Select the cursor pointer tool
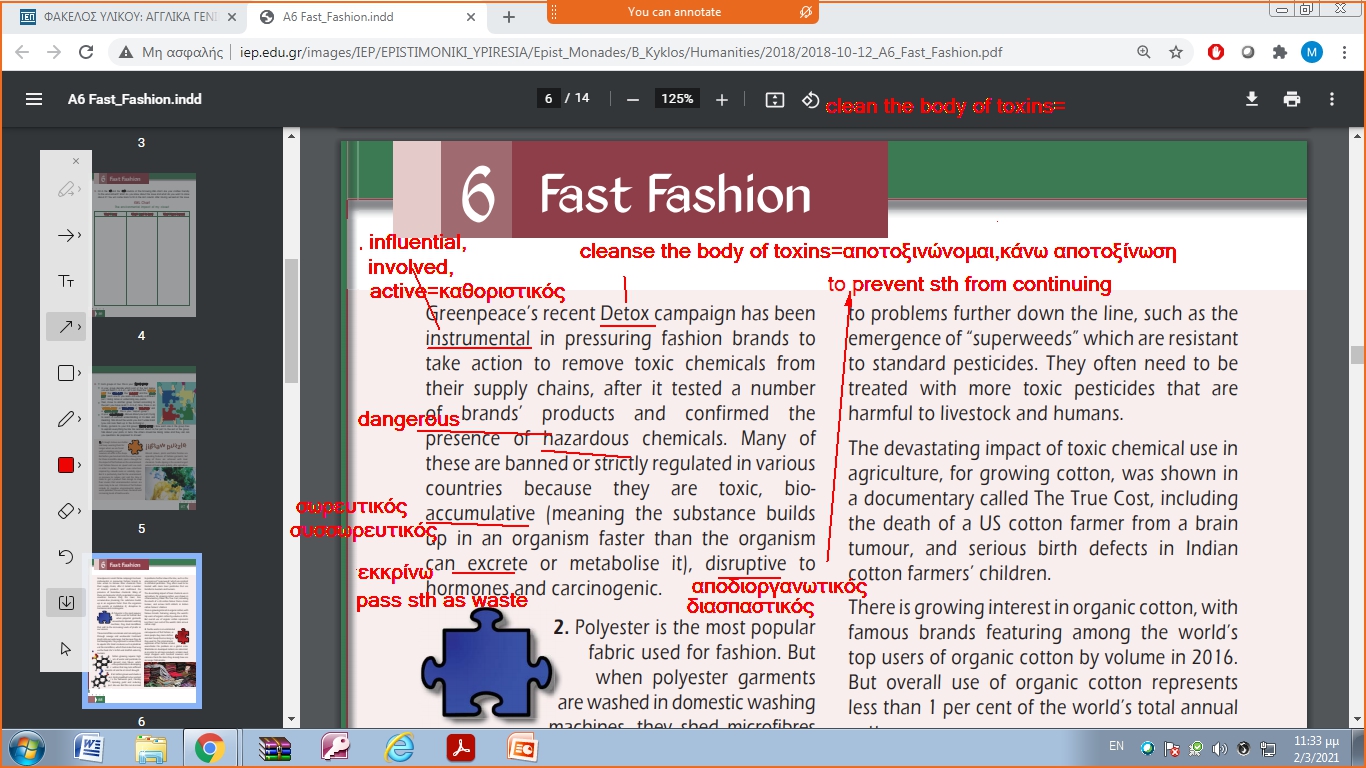Screen dimensions: 1366x768 click(x=66, y=649)
